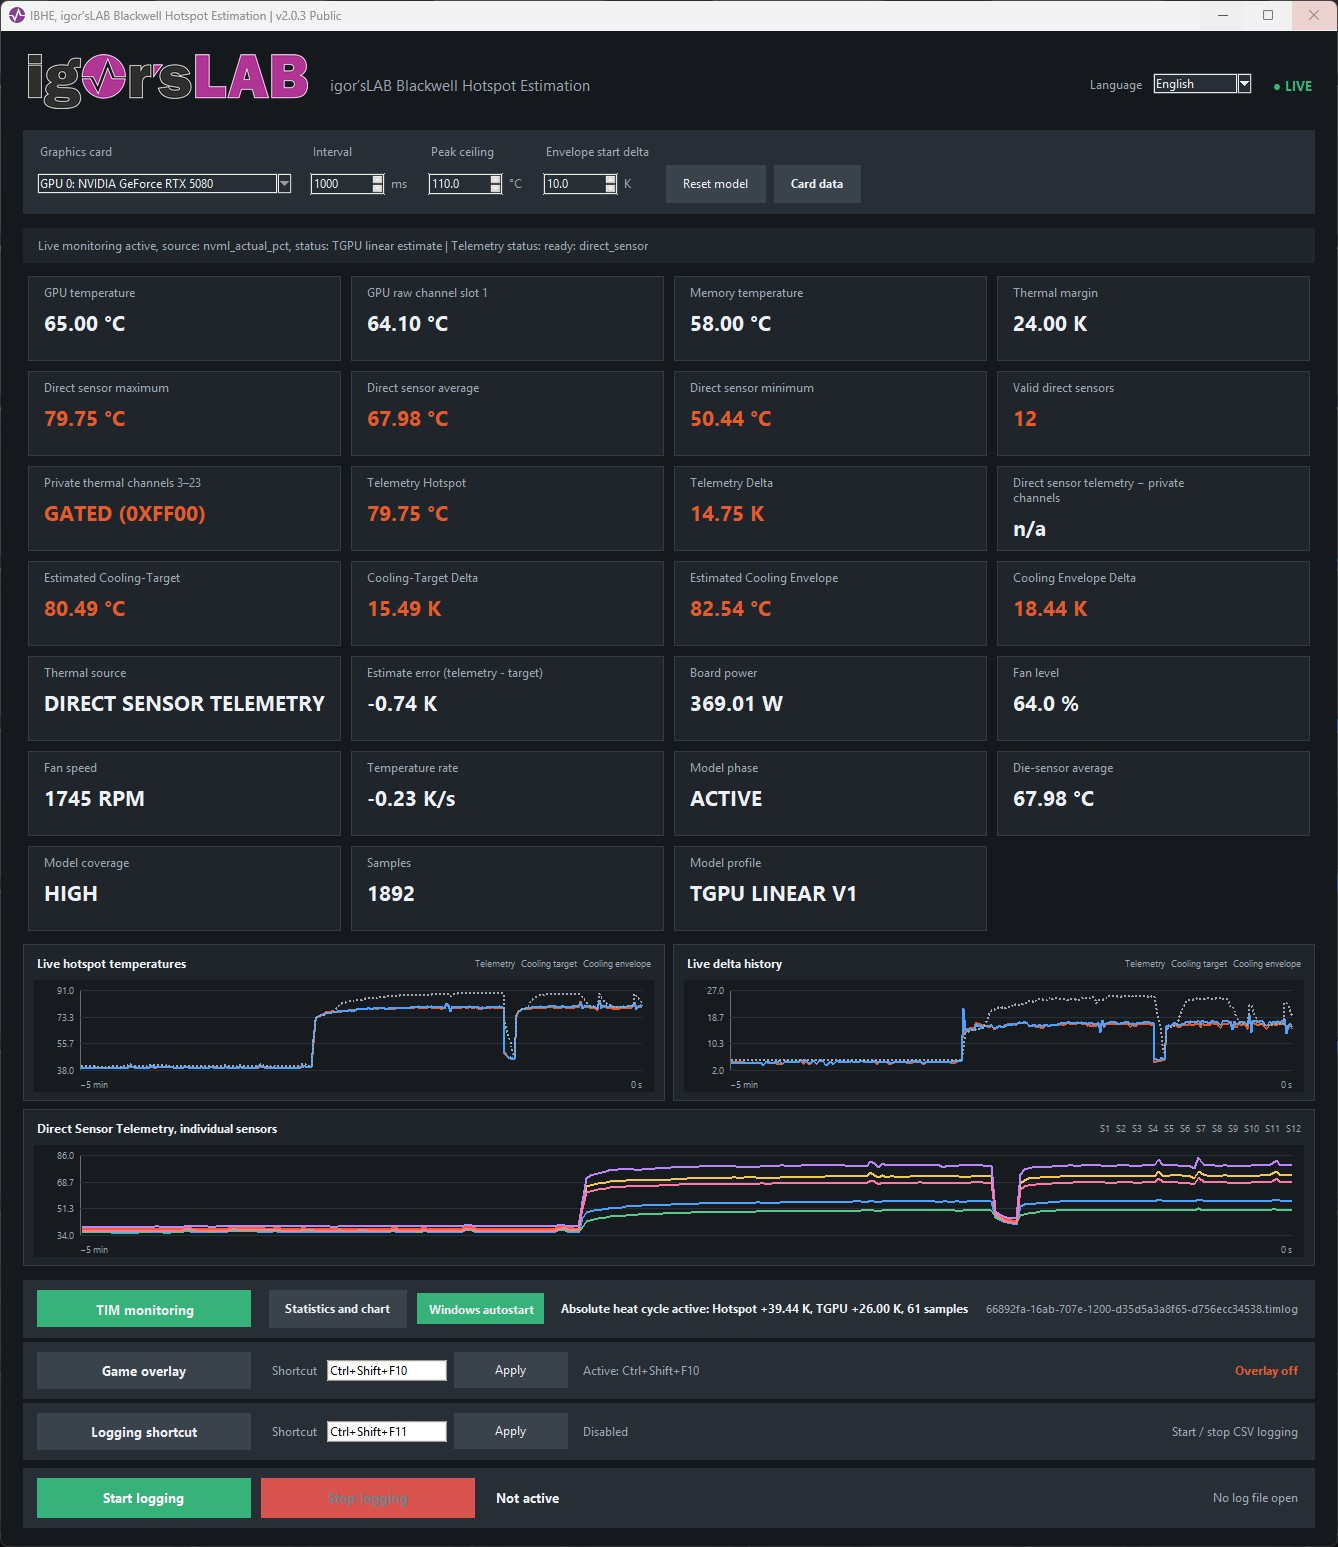Viewport: 1338px width, 1547px height.
Task: Open the Card data button
Action: click(817, 184)
